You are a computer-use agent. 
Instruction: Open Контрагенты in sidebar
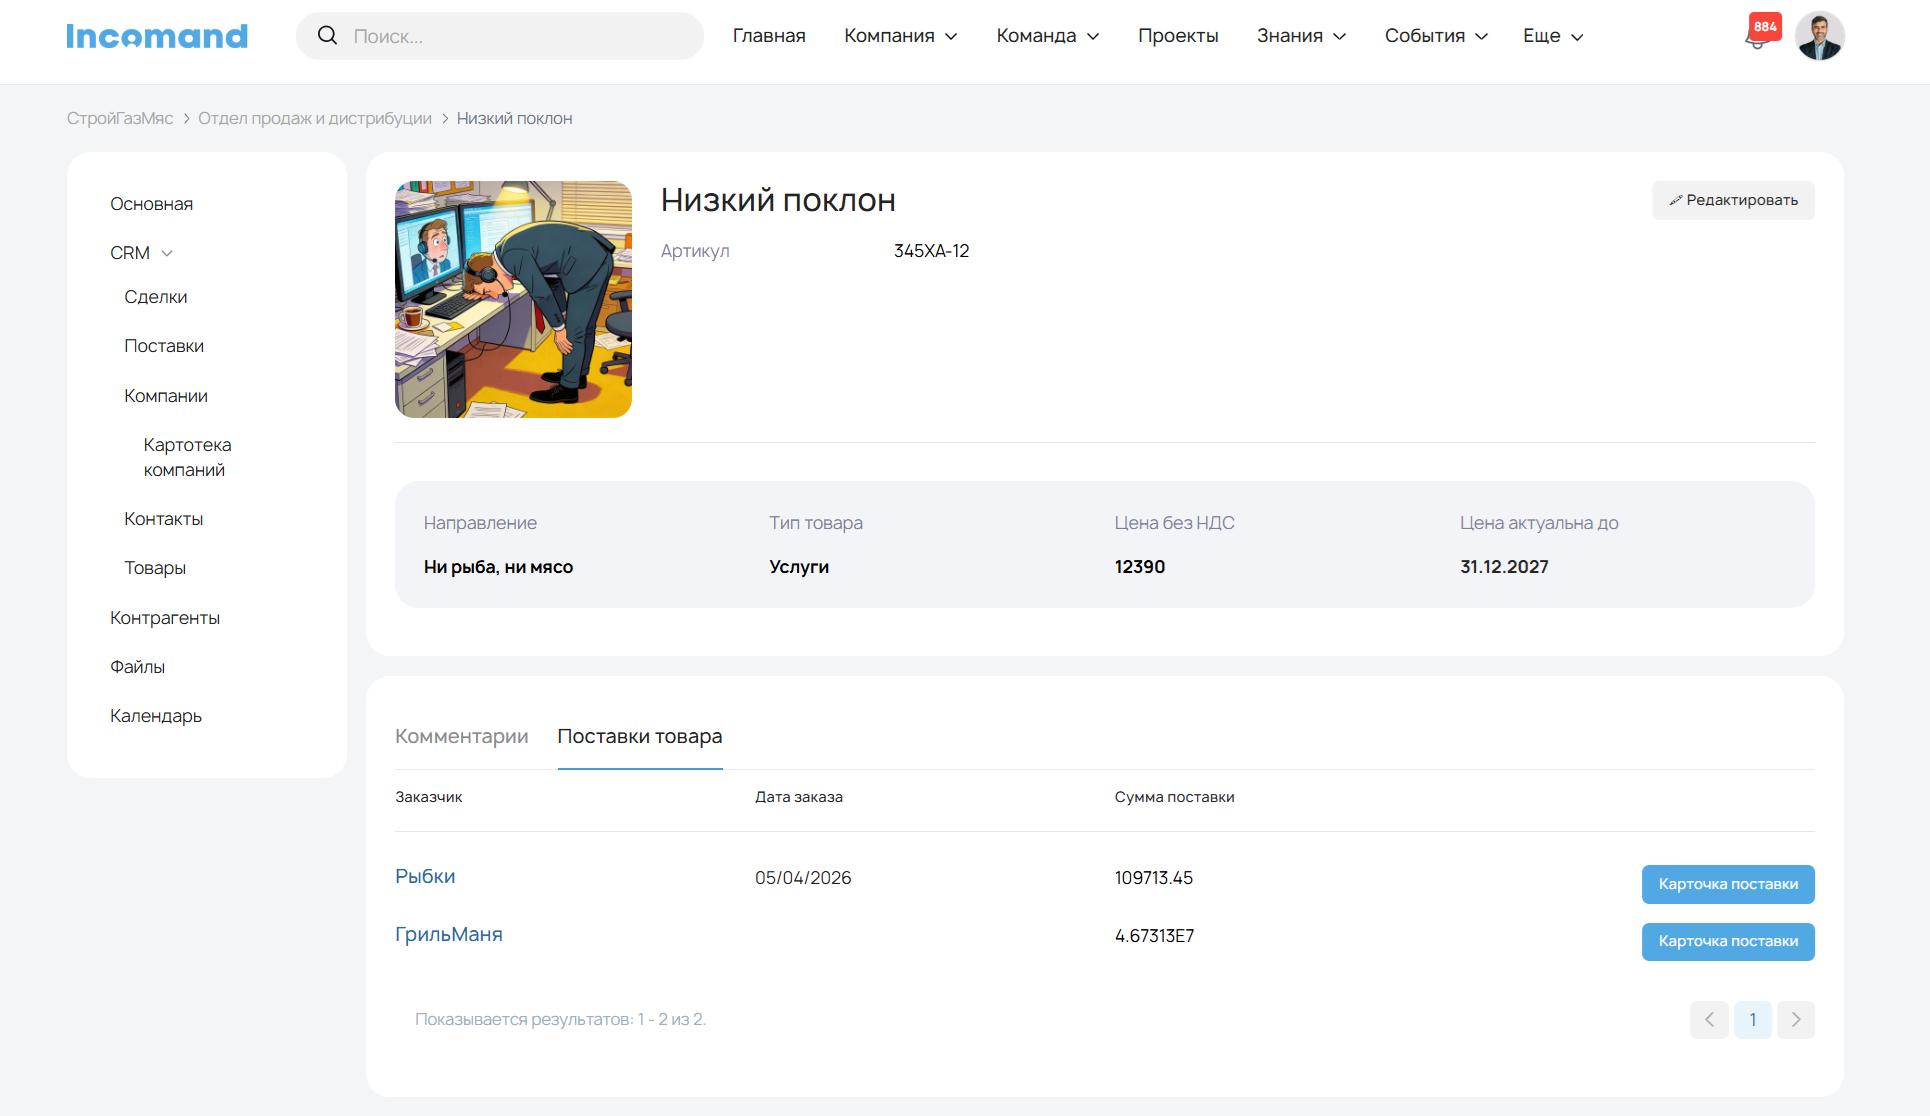click(165, 618)
